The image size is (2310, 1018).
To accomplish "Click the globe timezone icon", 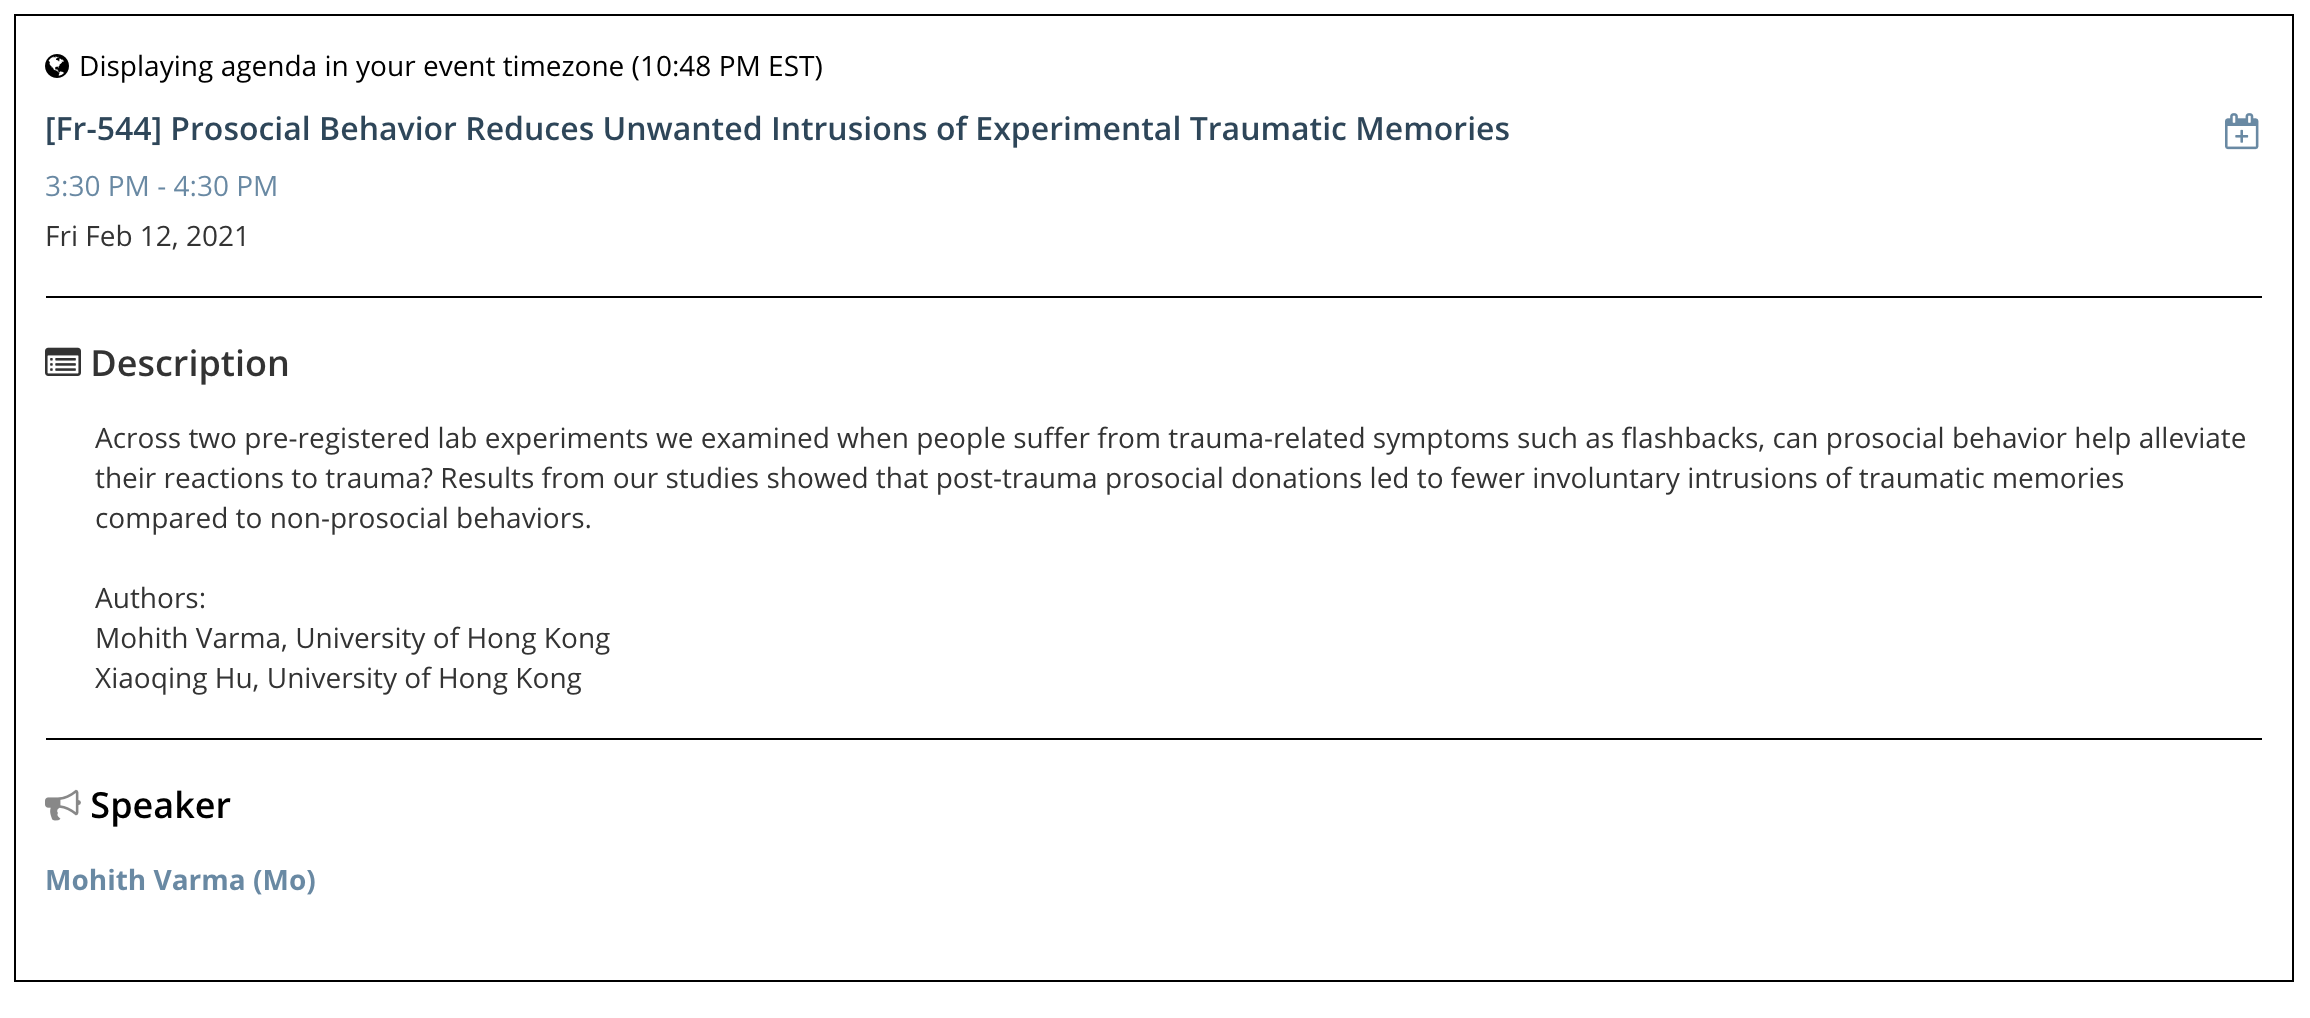I will (57, 66).
